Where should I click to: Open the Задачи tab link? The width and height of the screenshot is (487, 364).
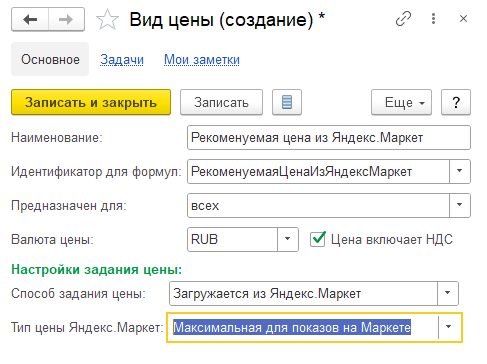[x=122, y=60]
